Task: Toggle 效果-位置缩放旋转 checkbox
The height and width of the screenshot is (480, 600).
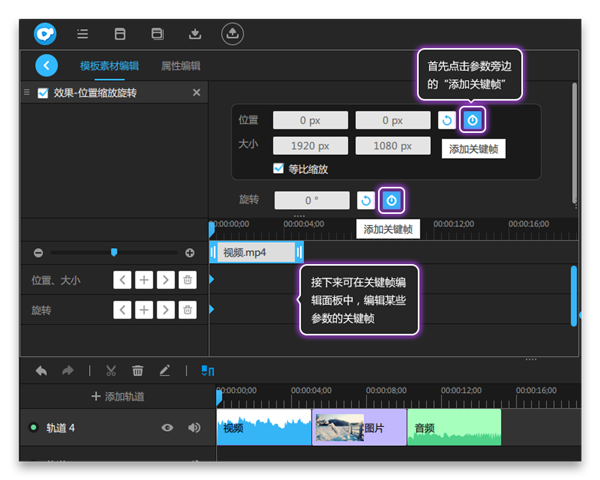Action: [43, 93]
